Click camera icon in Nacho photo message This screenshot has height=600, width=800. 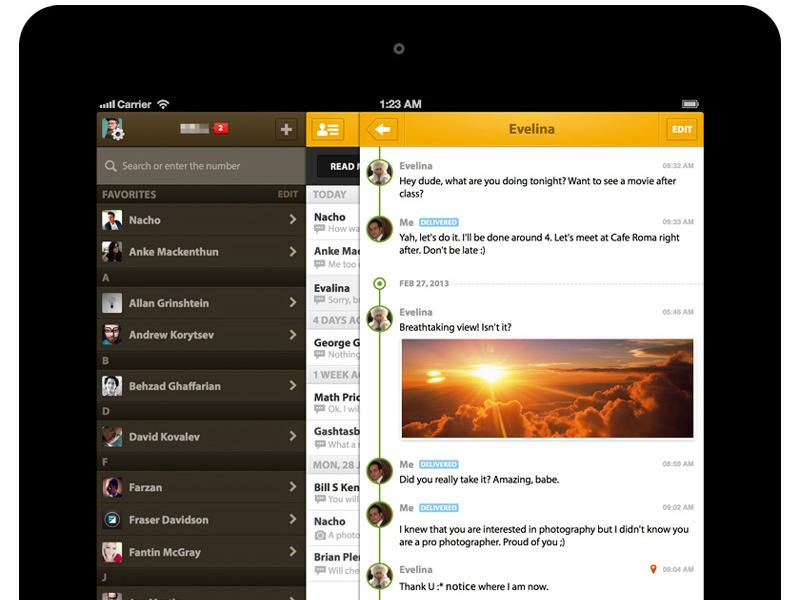click(320, 535)
